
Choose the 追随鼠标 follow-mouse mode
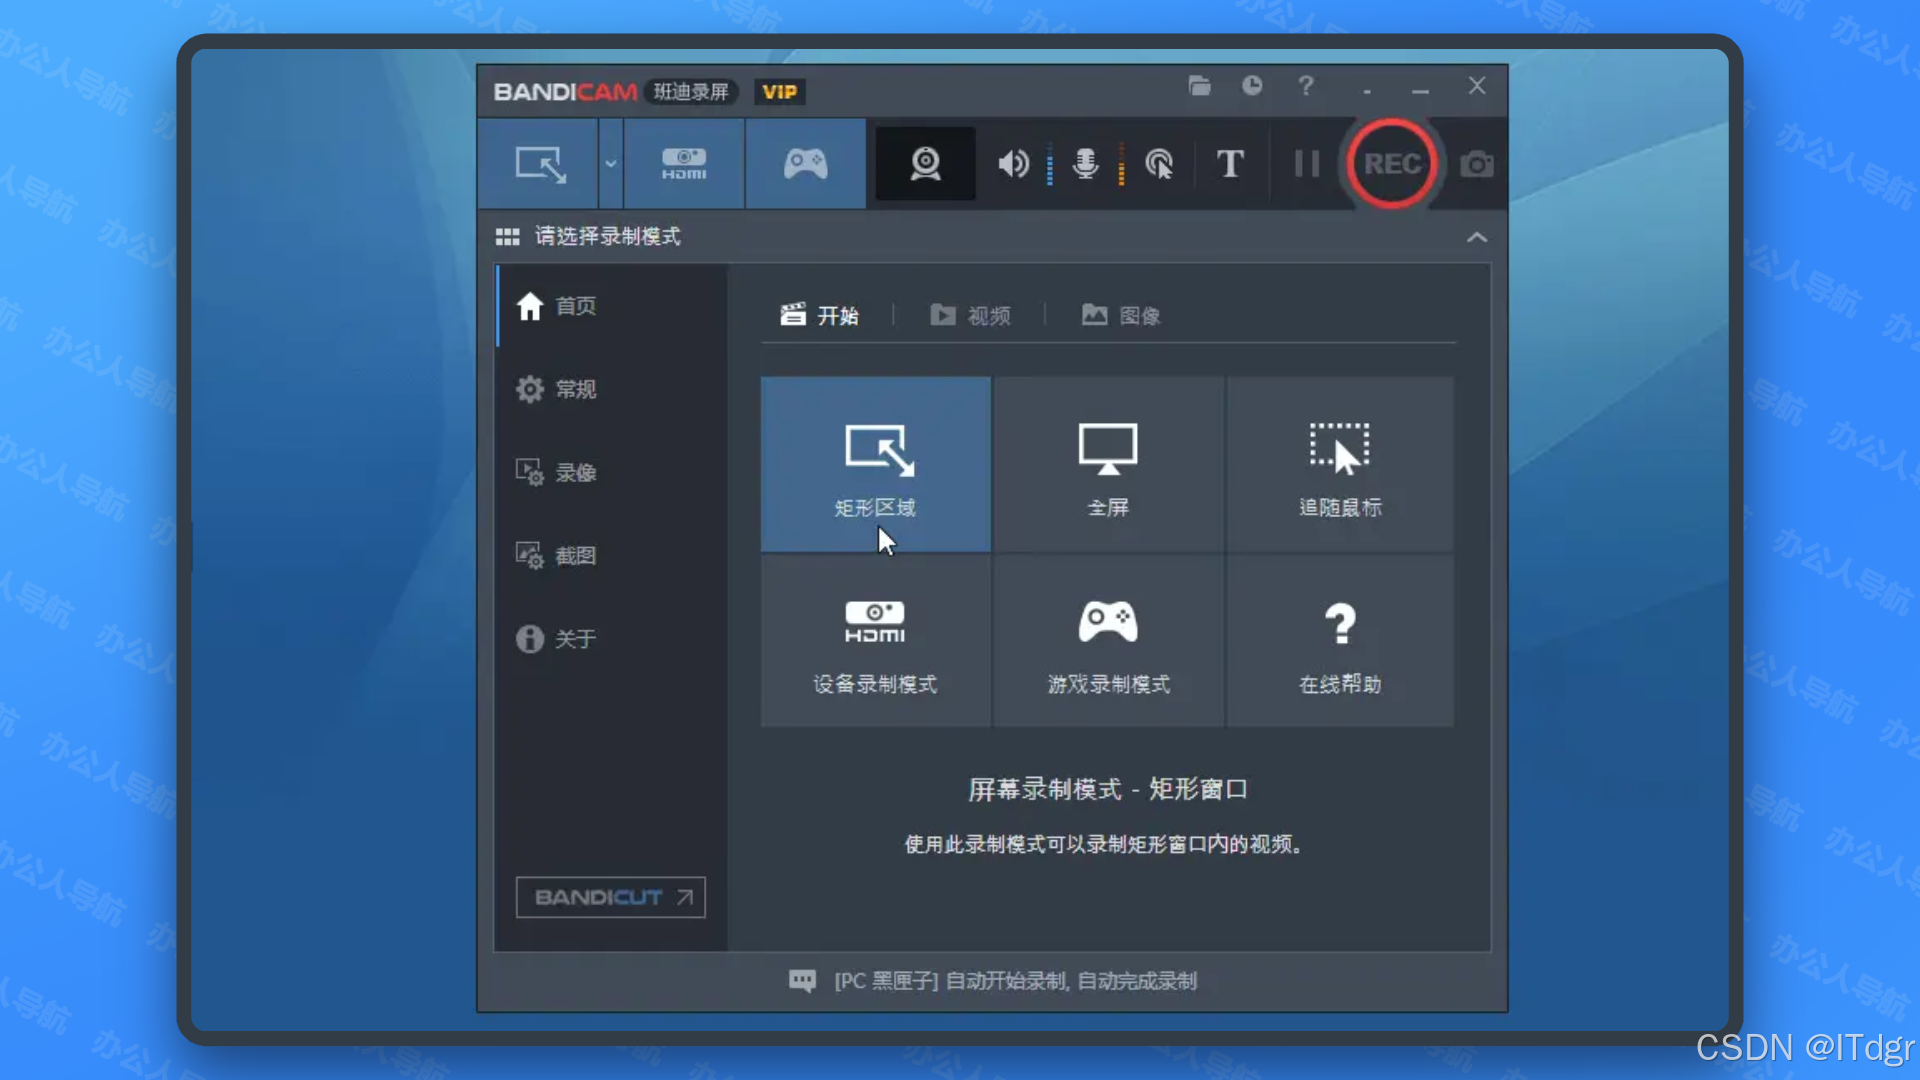(1340, 465)
